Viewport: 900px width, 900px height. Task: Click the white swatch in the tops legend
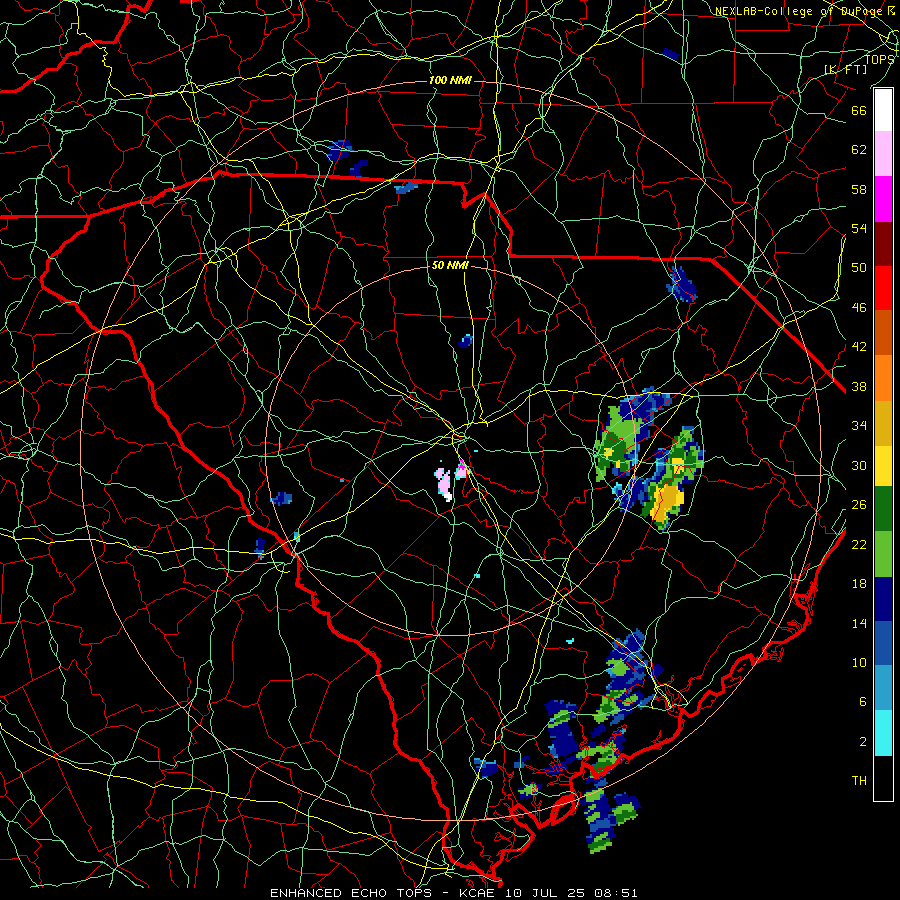883,110
